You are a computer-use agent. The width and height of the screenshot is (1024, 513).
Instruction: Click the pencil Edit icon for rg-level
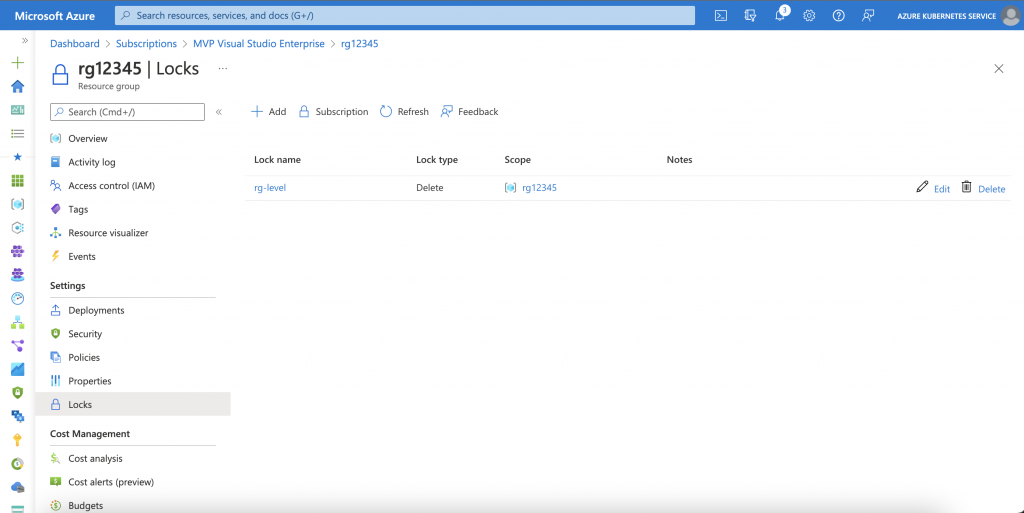[x=922, y=187]
